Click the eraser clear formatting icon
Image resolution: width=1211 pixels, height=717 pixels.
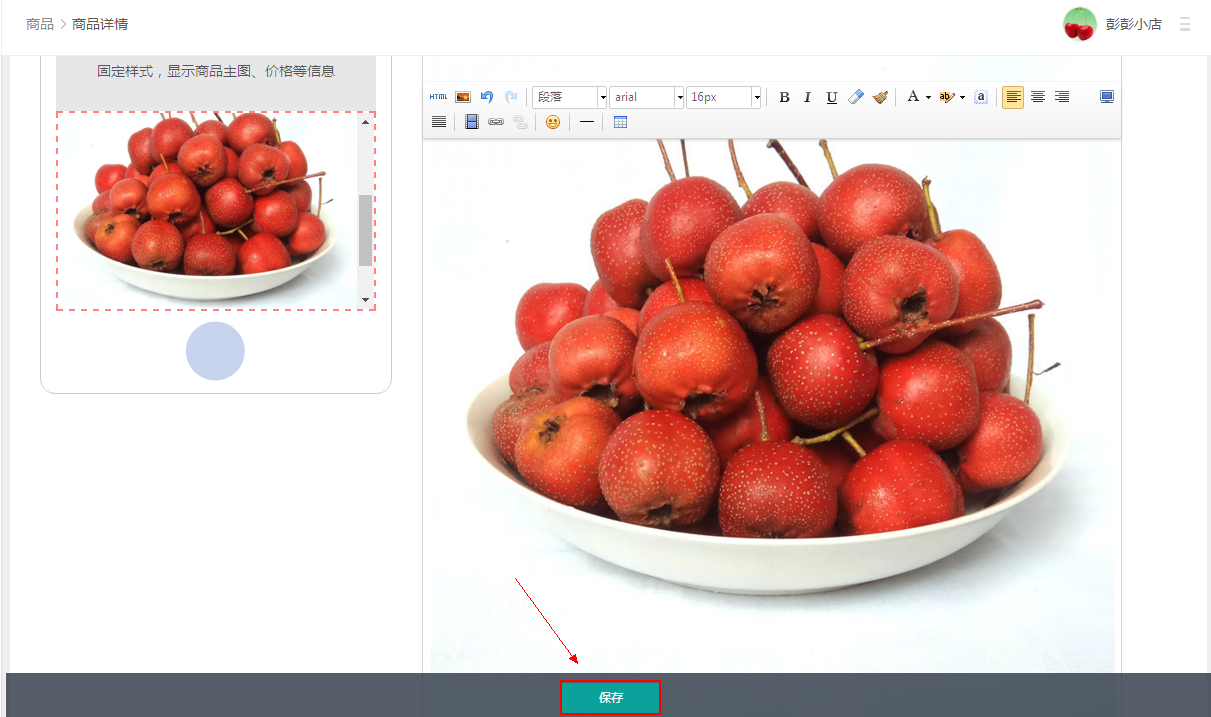point(856,97)
